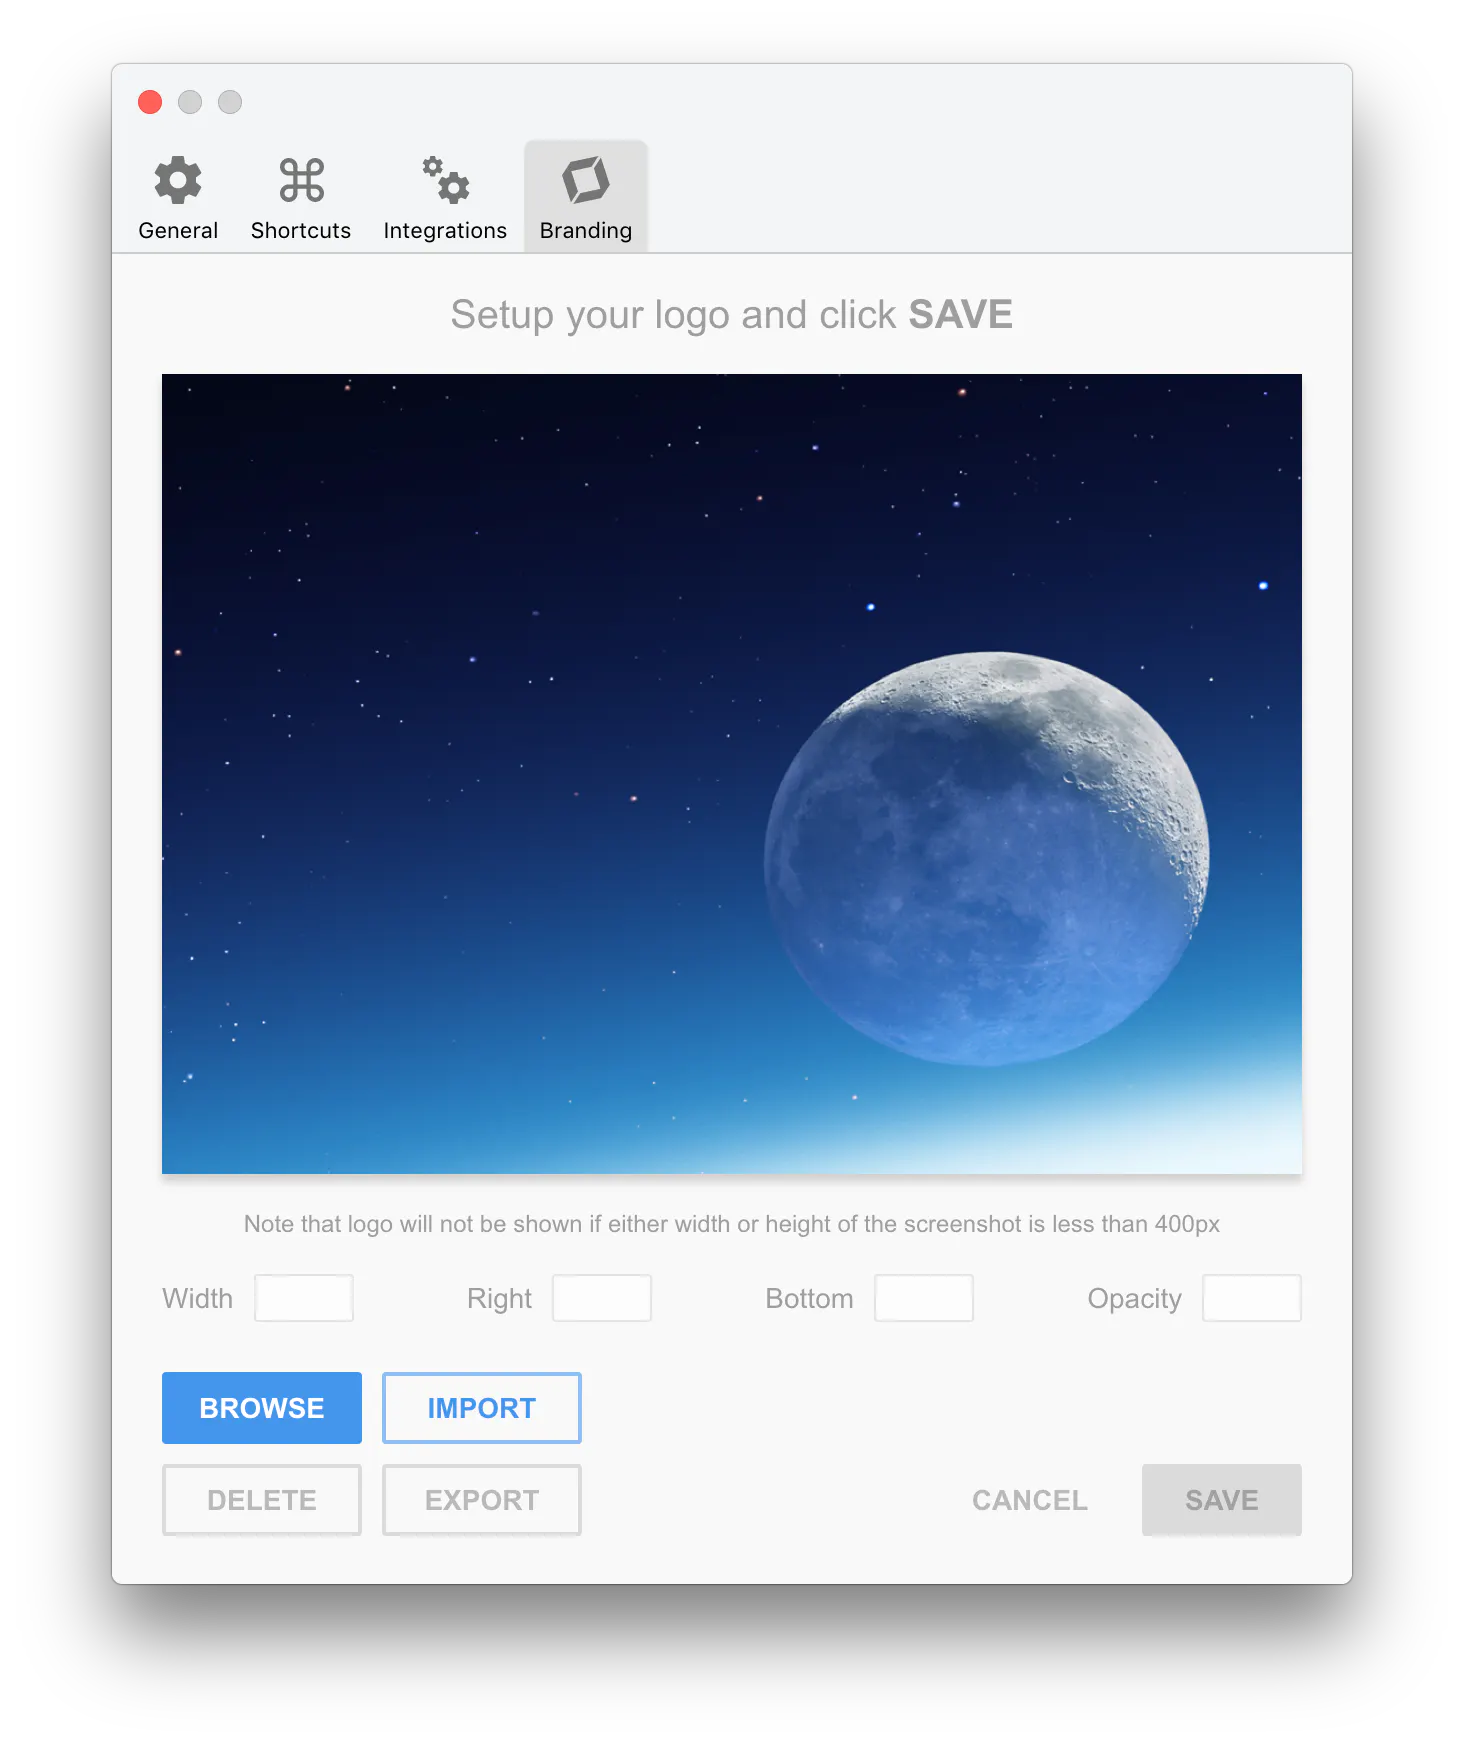The image size is (1464, 1744).
Task: Click the EXPORT button
Action: click(482, 1500)
